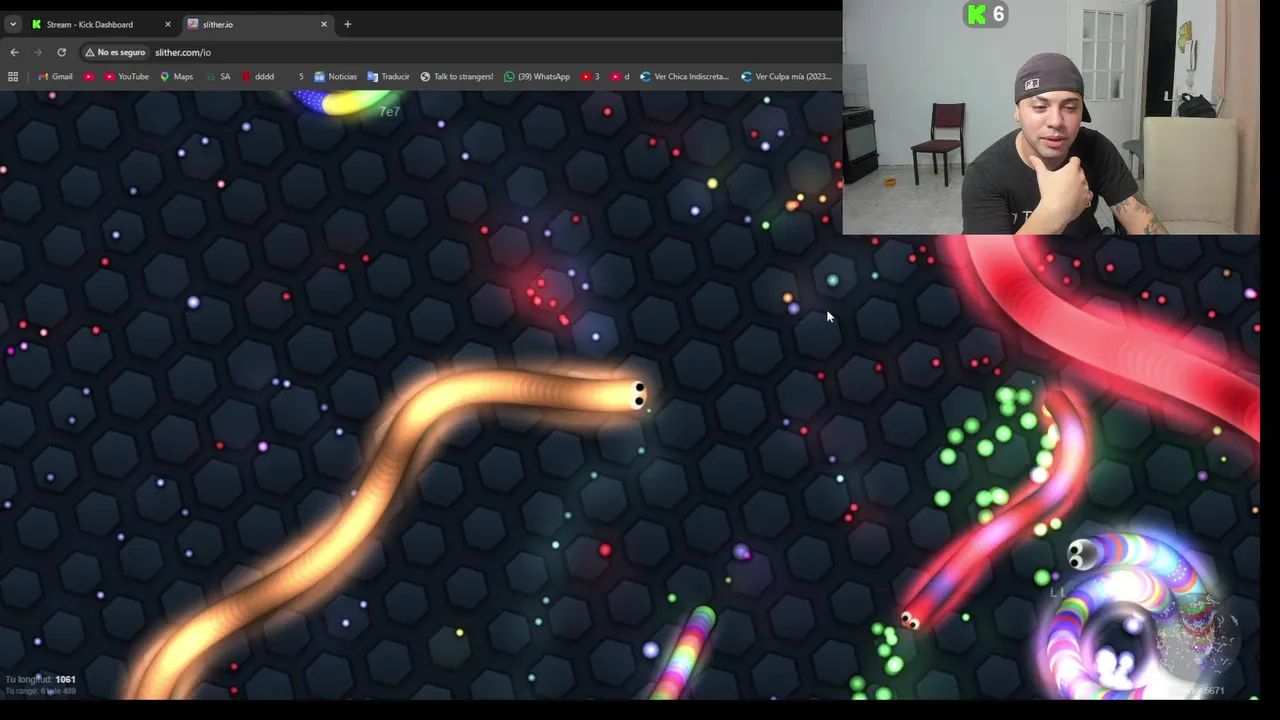Open the tab search dropdown arrow
Screen dimensions: 1280x720
click(x=12, y=24)
